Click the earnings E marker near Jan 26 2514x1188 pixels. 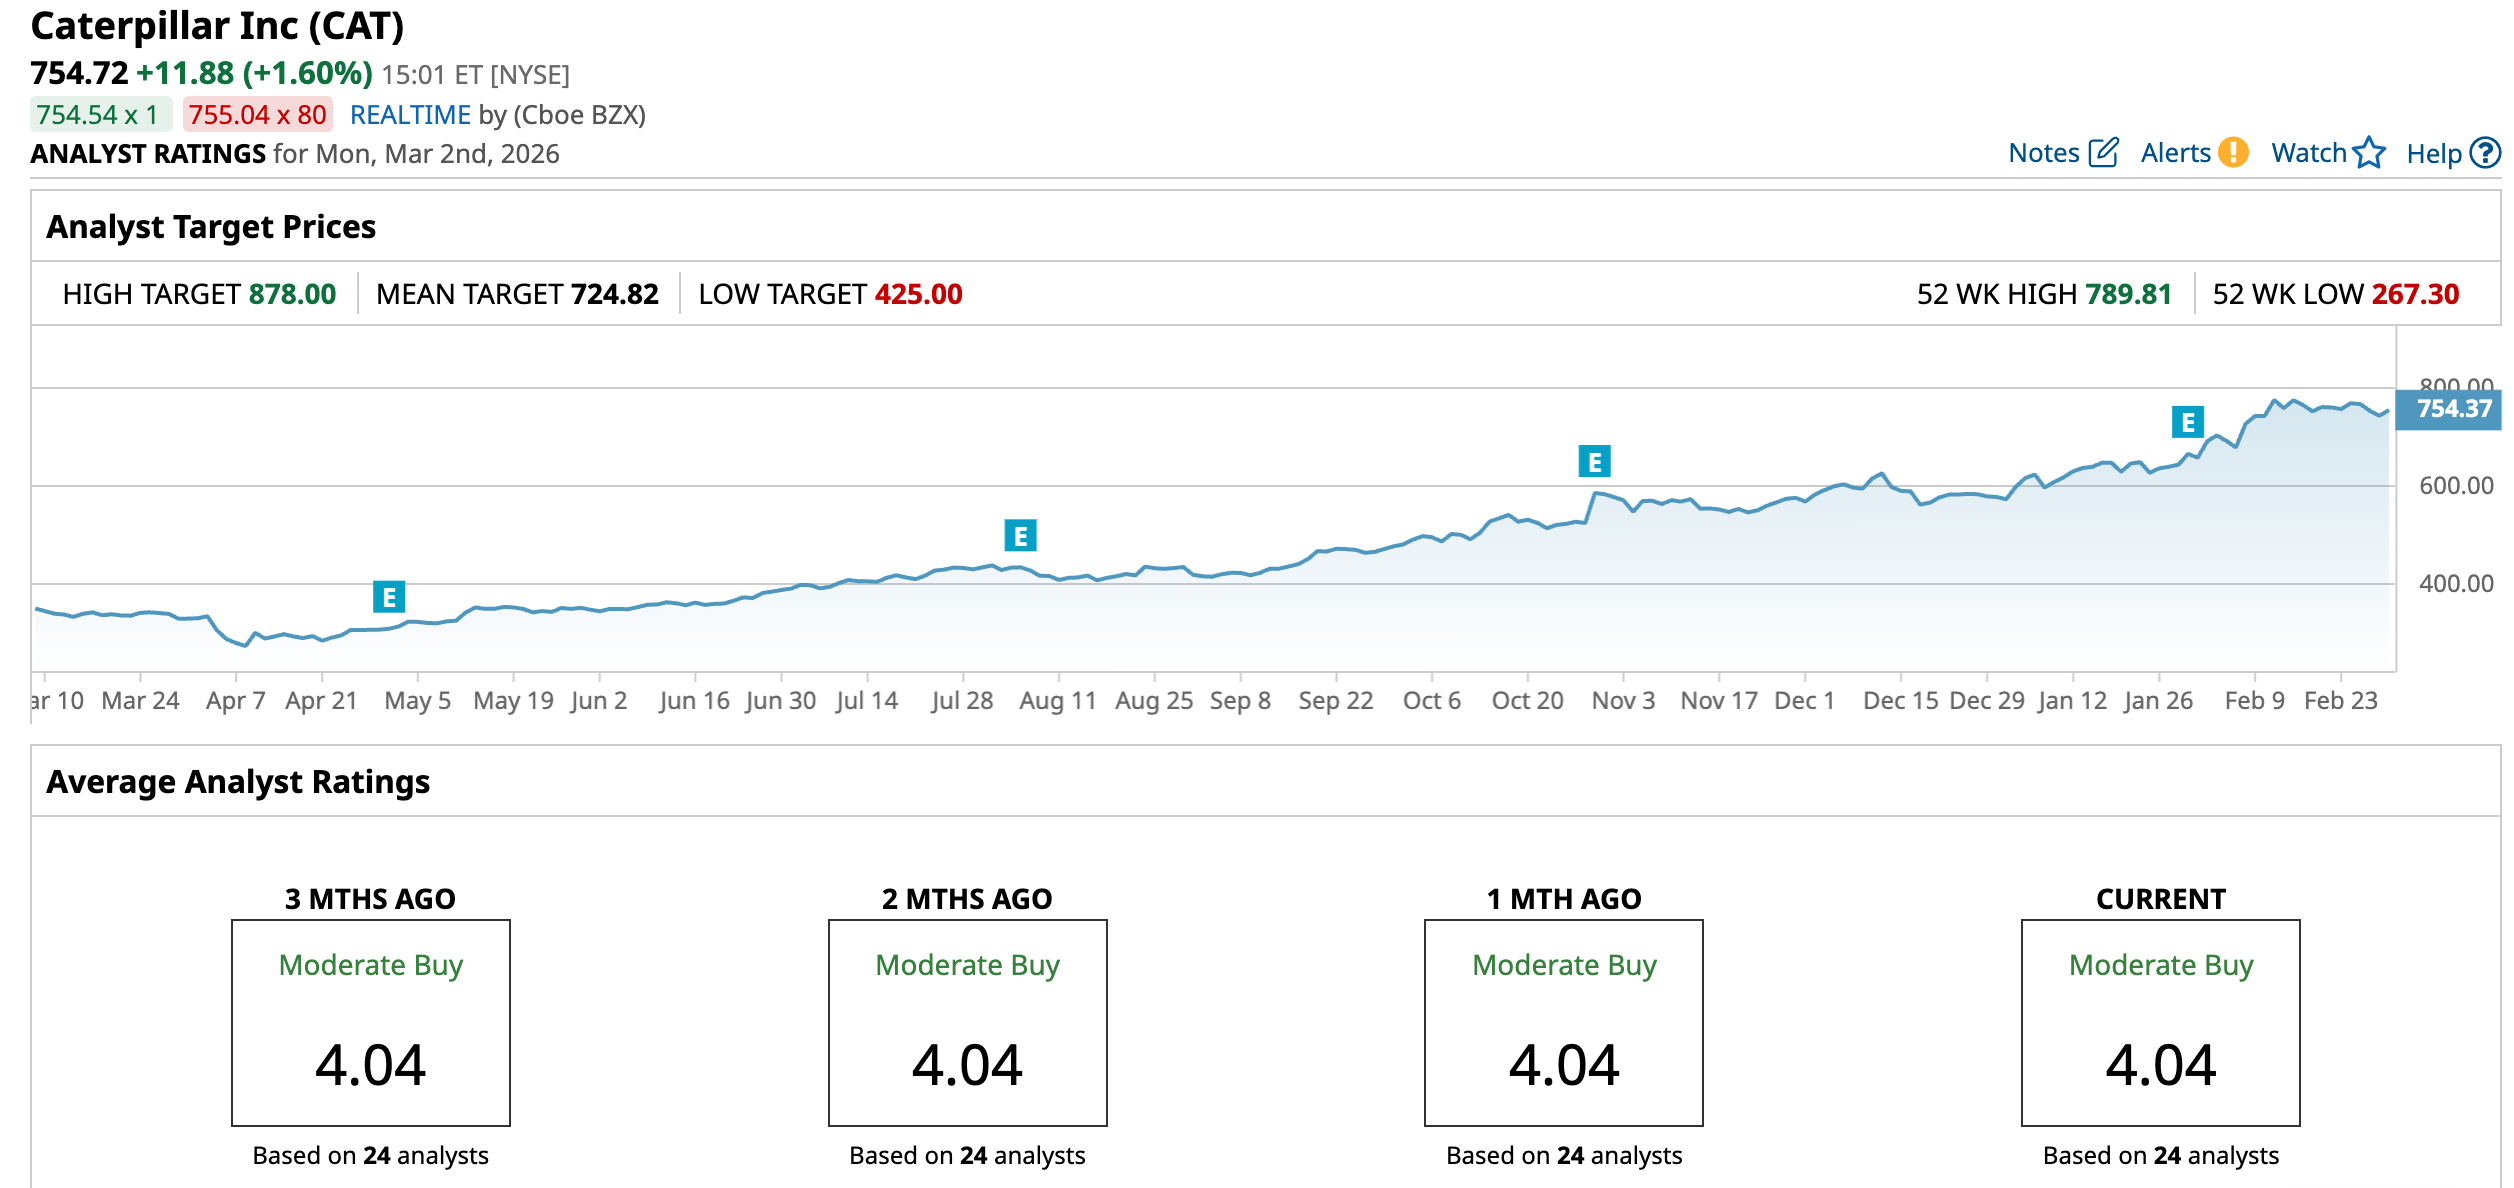(2187, 422)
